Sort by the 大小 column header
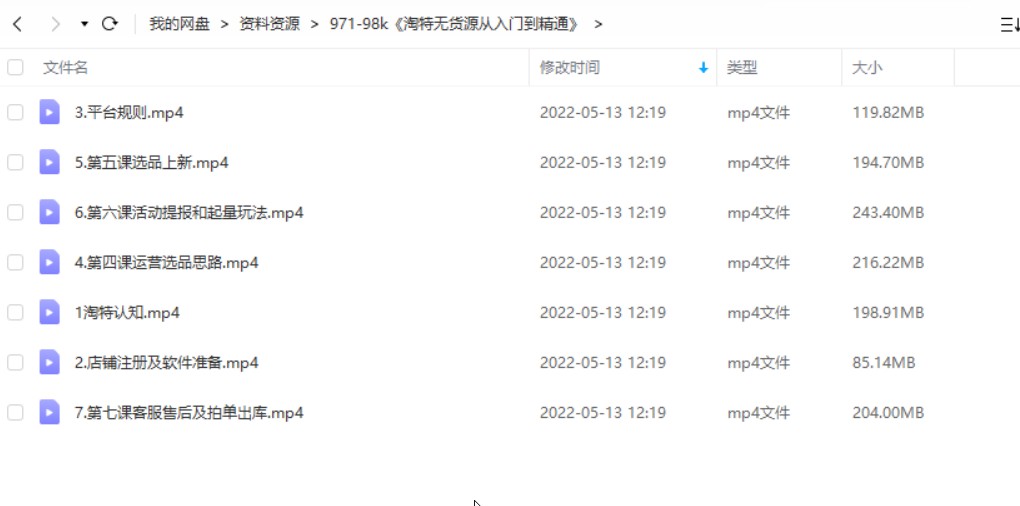Screen dimensions: 1020x506 (868, 67)
